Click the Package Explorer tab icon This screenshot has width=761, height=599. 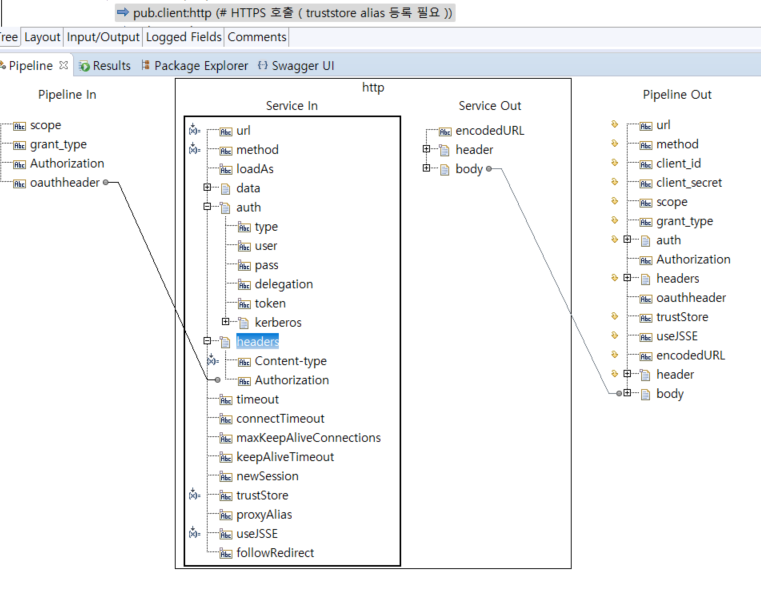146,66
